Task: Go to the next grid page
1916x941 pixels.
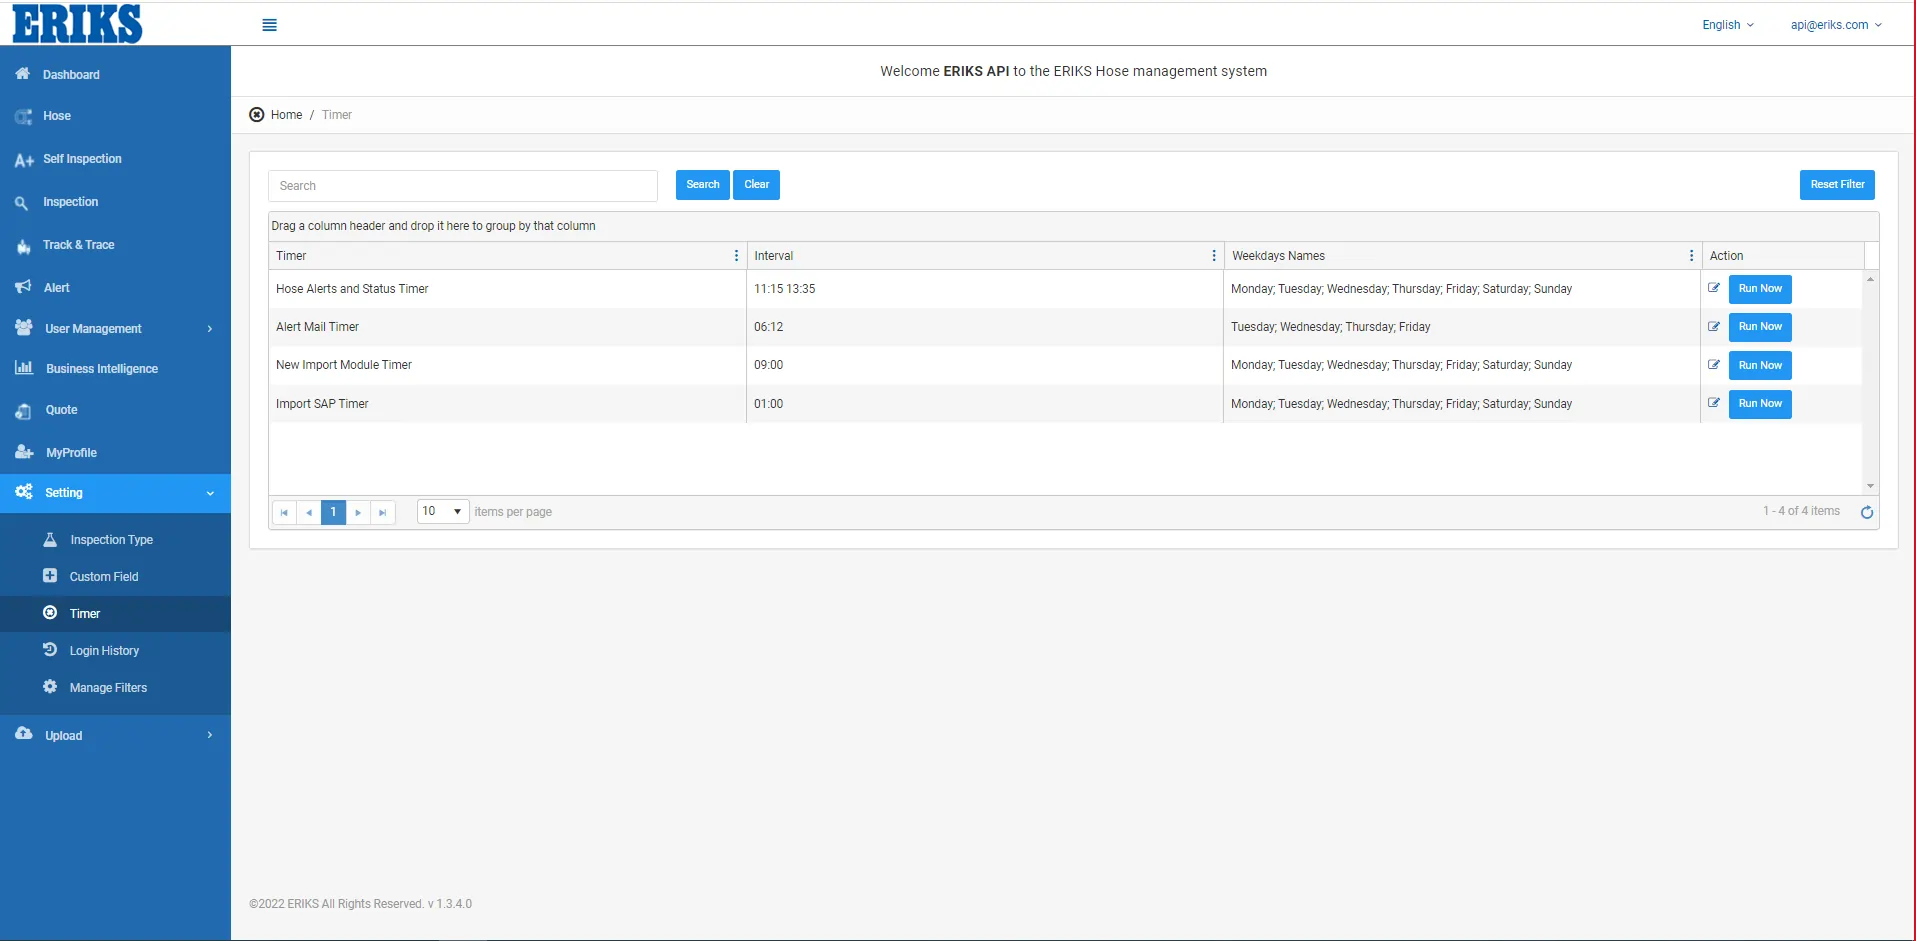Action: click(x=358, y=512)
